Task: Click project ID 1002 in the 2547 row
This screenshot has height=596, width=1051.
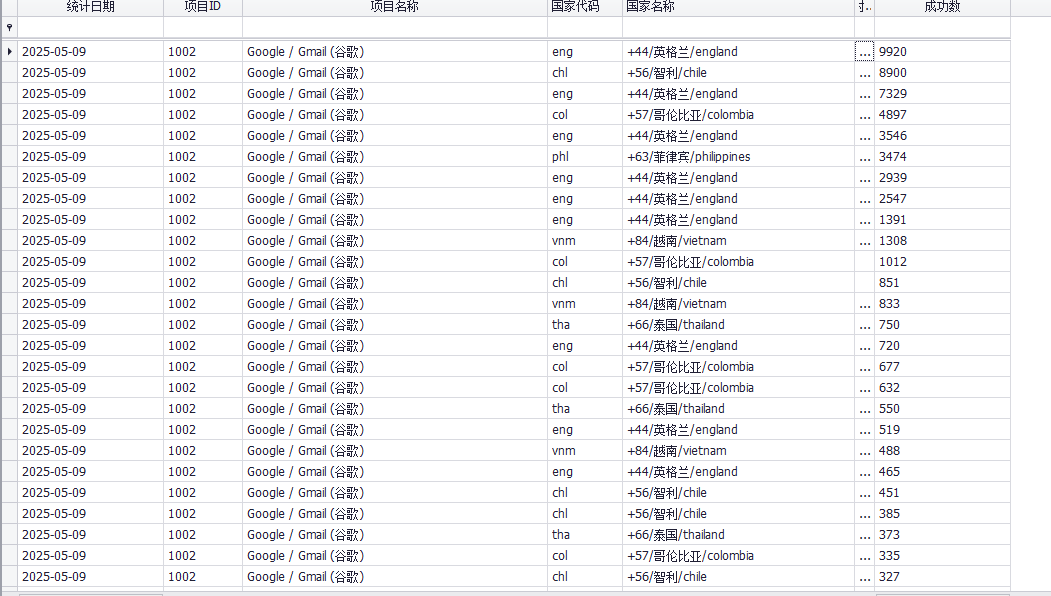Action: tap(202, 198)
